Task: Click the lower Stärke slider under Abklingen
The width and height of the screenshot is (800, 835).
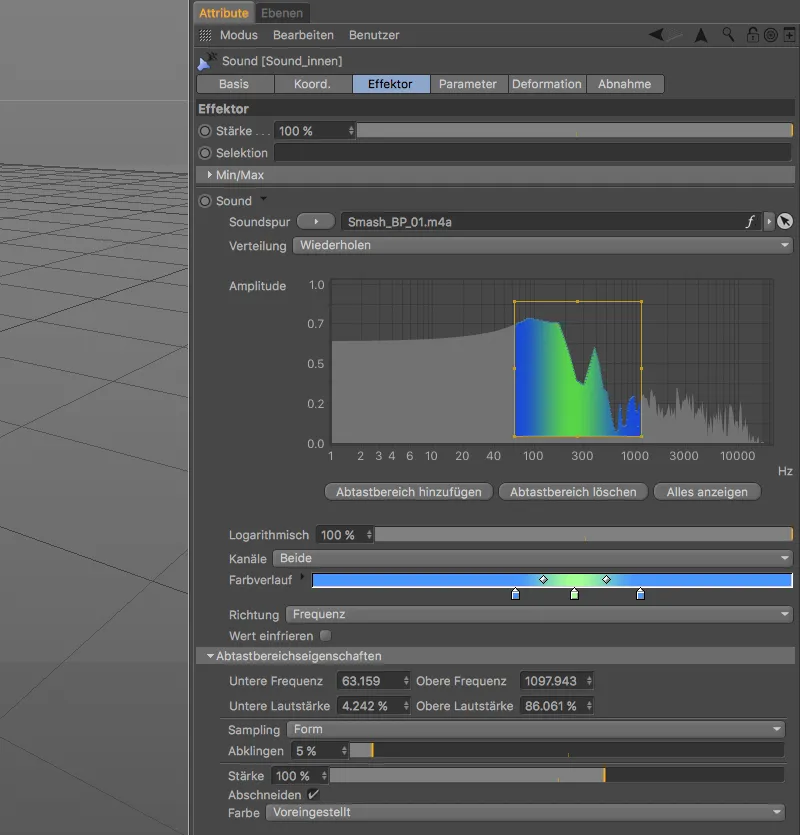Action: point(557,775)
